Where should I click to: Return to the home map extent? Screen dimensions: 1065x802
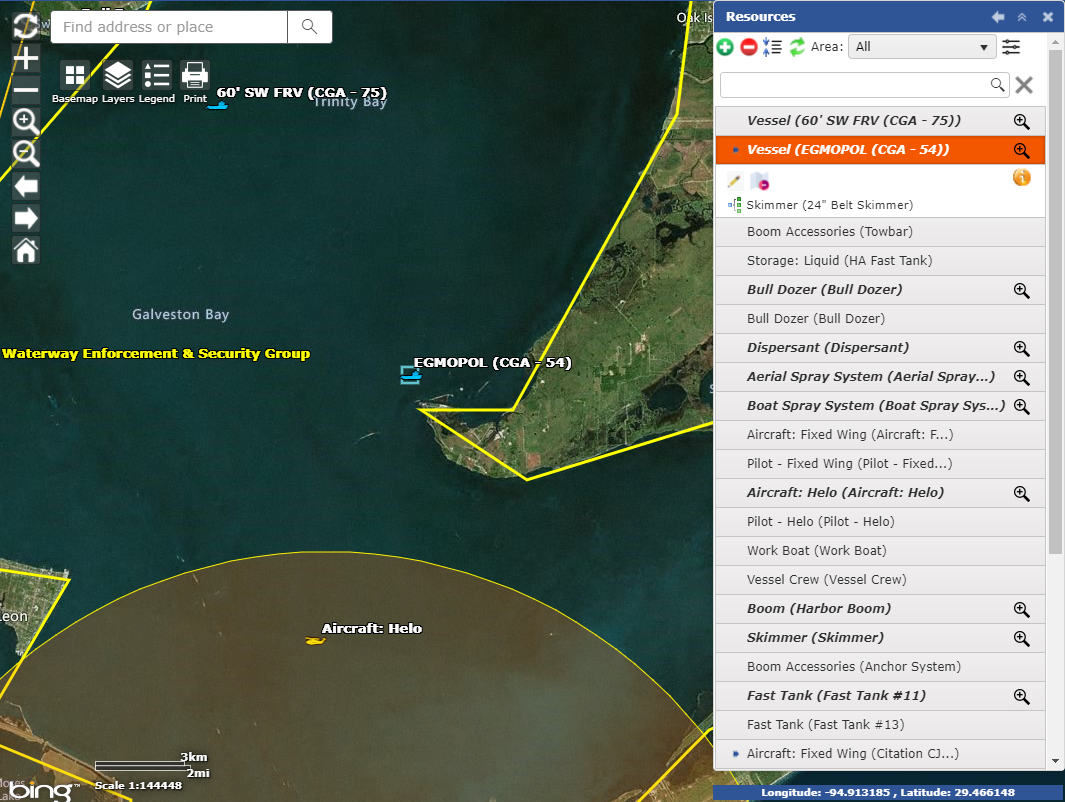[26, 250]
